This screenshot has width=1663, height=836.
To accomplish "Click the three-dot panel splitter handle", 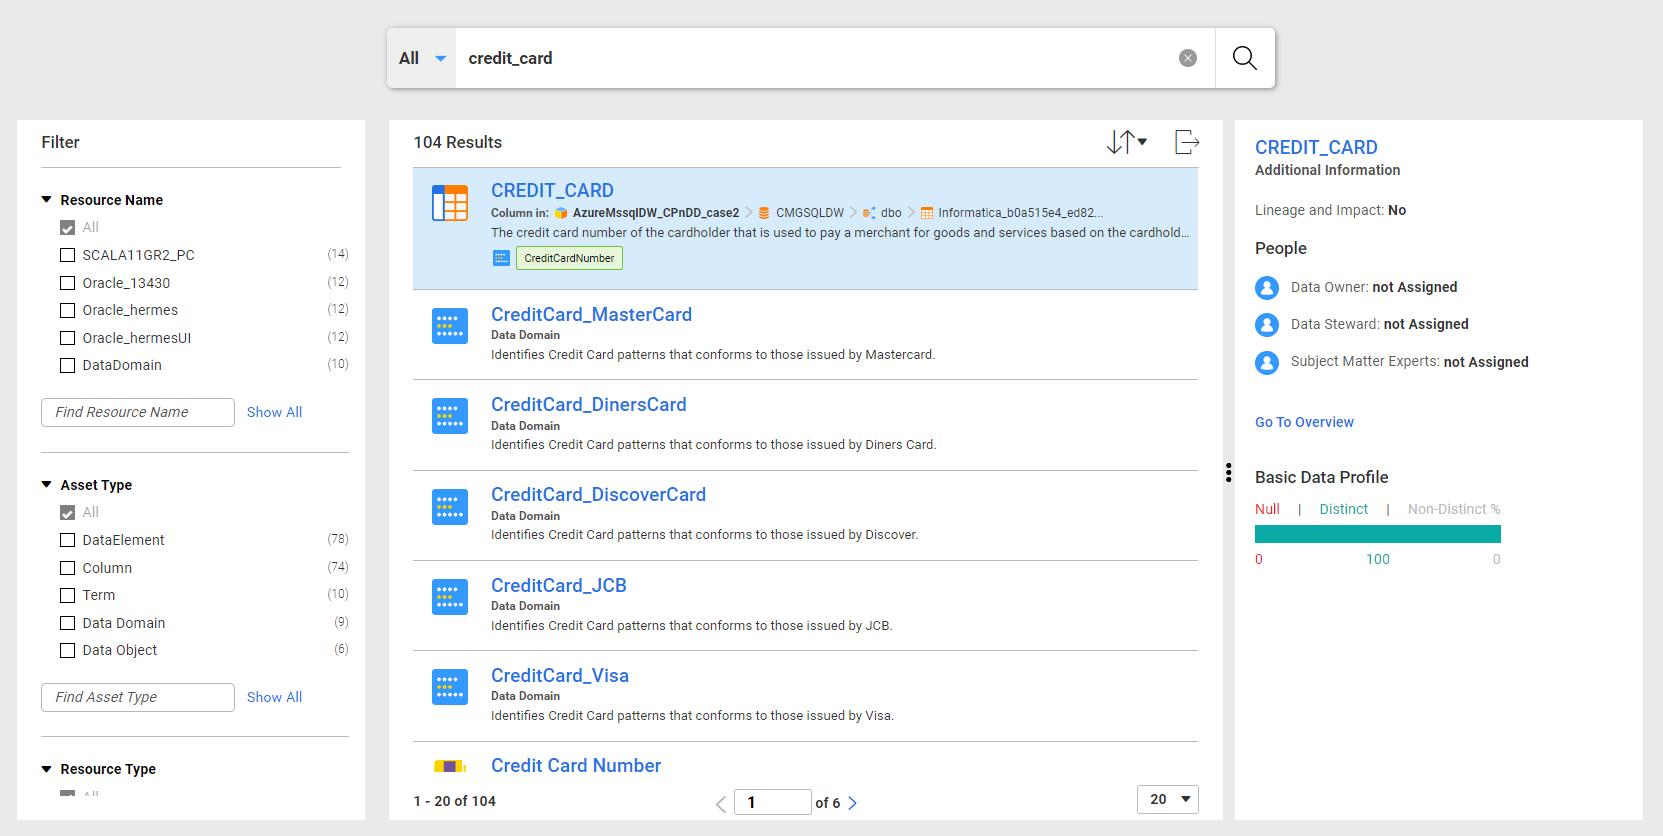I will pos(1228,473).
